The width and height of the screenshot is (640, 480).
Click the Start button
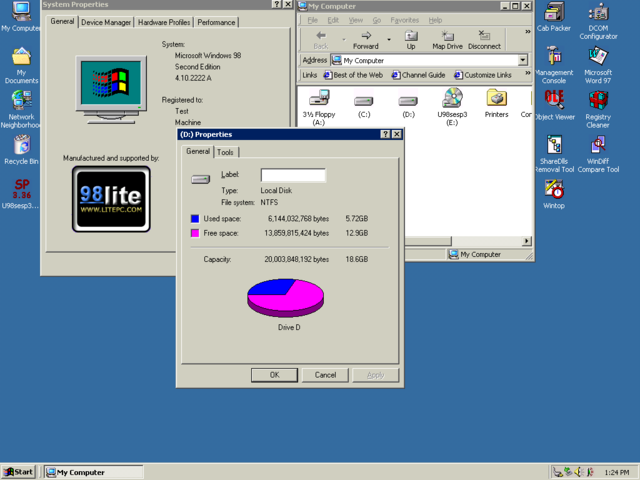pos(19,472)
